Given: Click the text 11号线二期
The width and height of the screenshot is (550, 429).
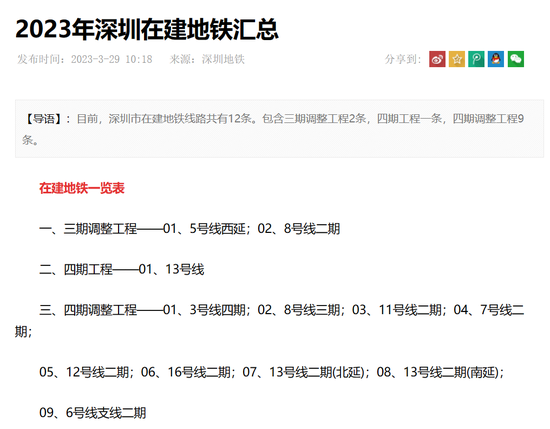Looking at the screenshot, I should [410, 310].
